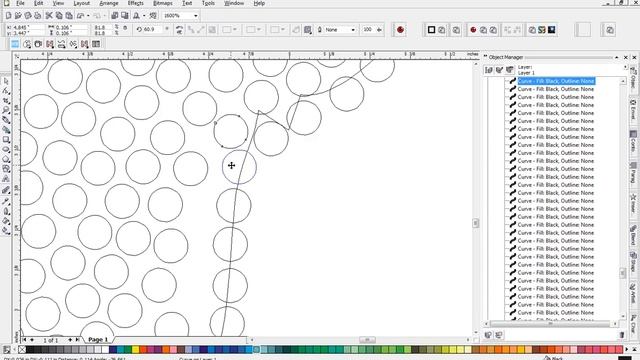Go to the next page navigator arrow

point(70,340)
